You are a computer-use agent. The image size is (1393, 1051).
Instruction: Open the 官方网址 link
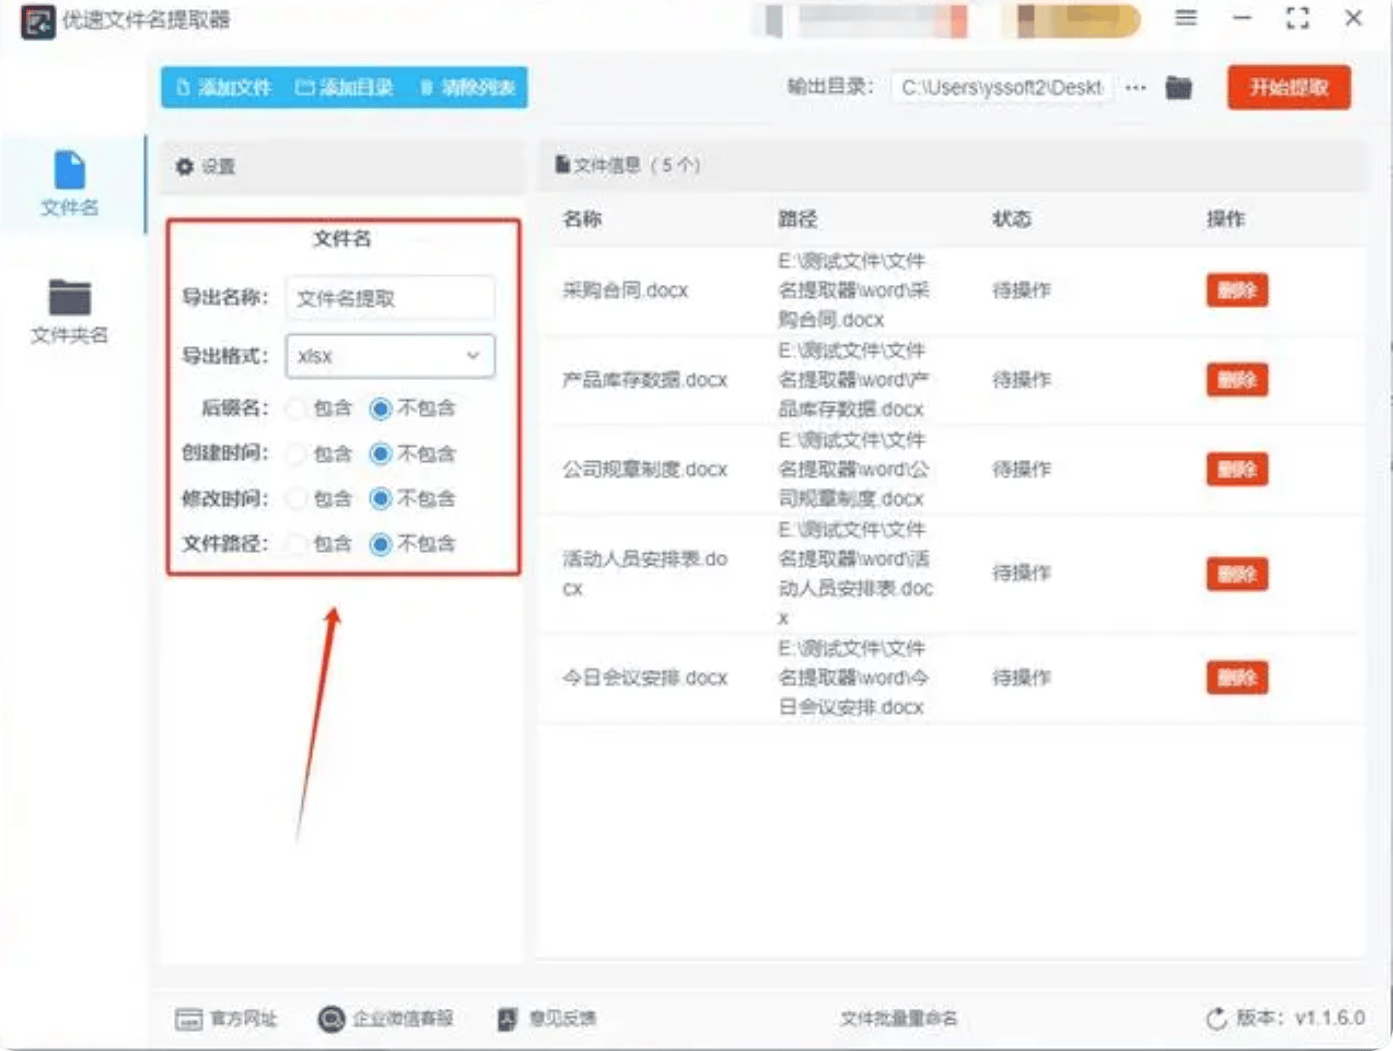(226, 1019)
